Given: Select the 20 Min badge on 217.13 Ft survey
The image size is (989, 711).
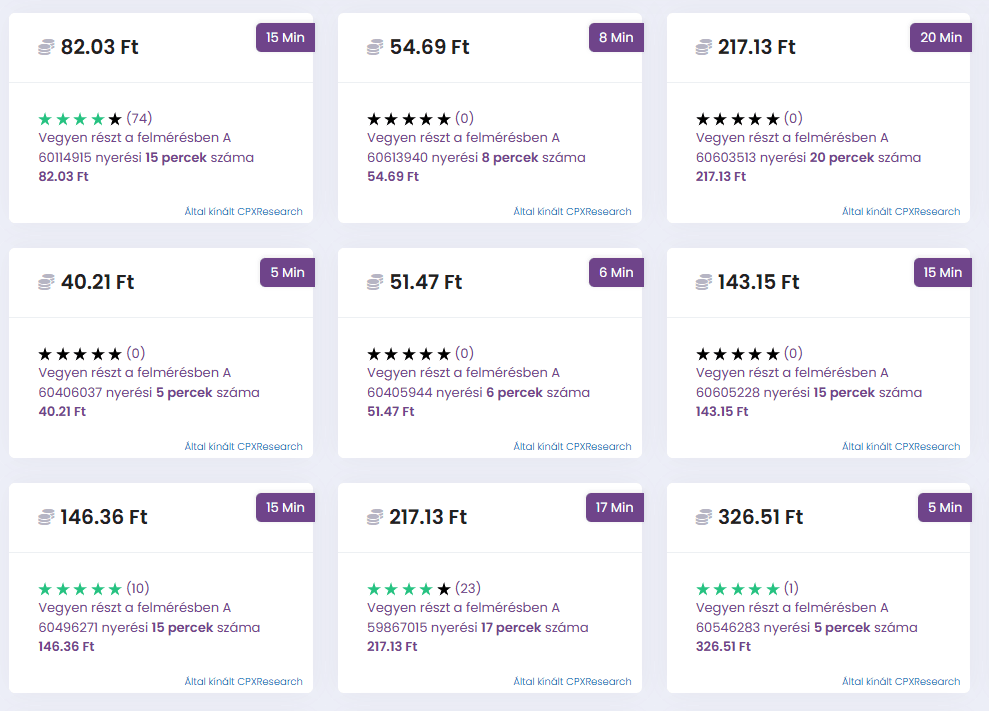Looking at the screenshot, I should (941, 37).
